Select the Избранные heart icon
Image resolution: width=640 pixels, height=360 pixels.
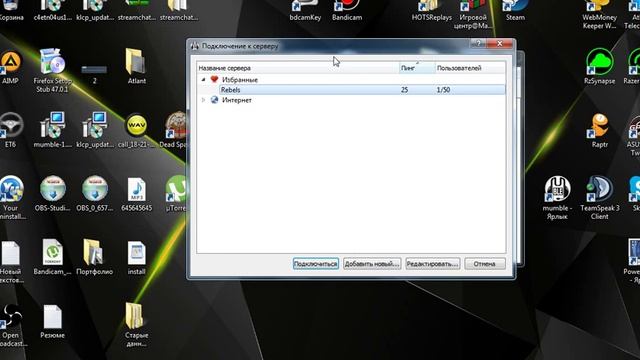click(x=214, y=79)
